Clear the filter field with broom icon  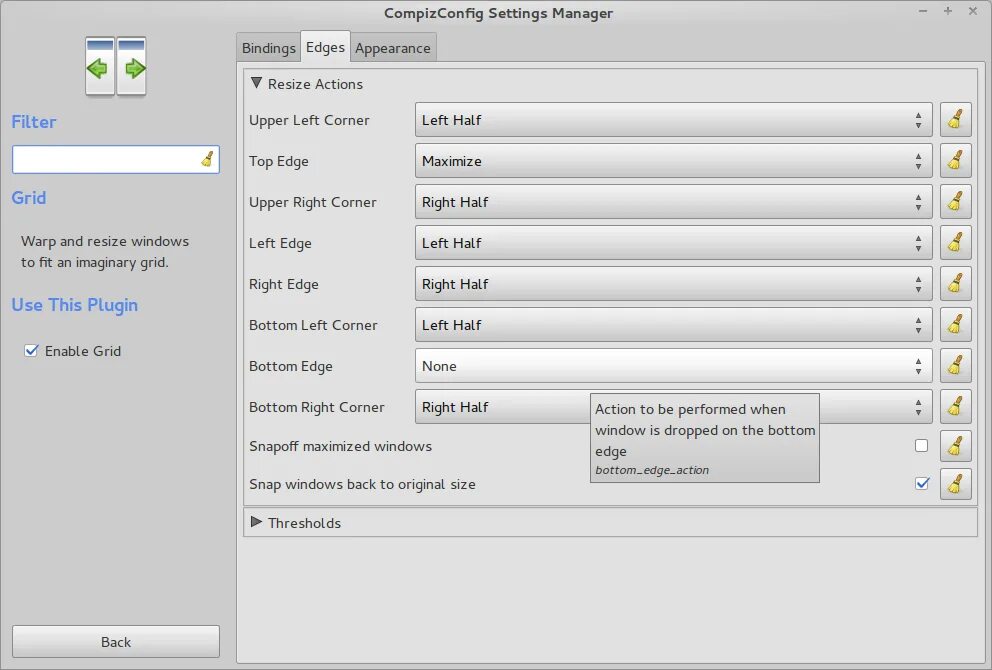point(208,159)
